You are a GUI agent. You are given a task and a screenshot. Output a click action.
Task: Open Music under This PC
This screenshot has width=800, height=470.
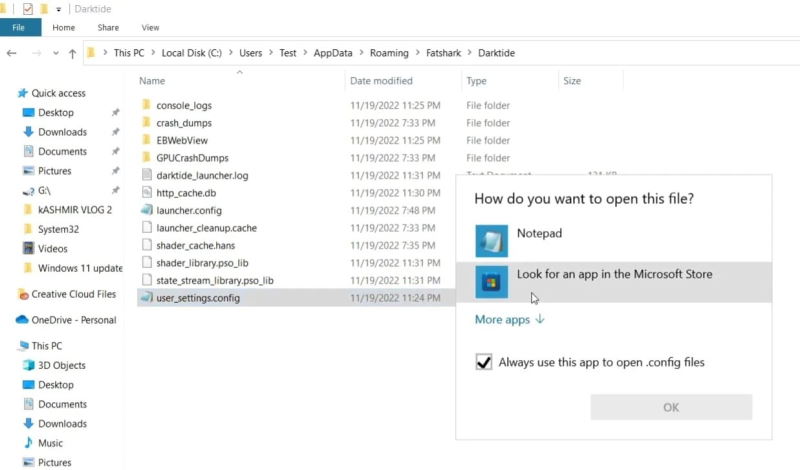click(x=50, y=443)
